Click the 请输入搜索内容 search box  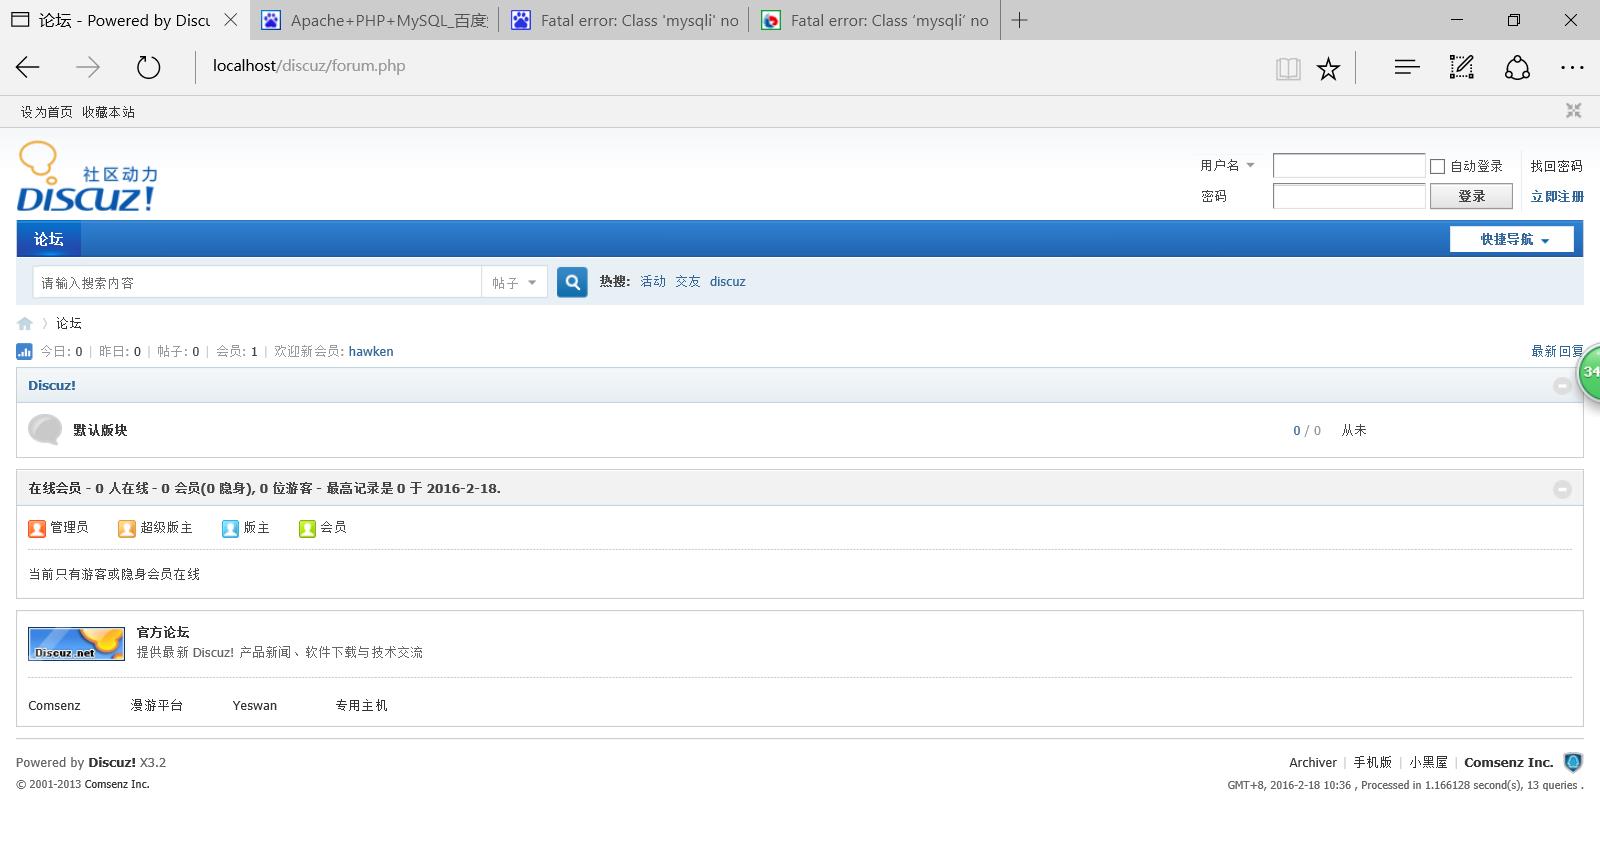click(x=257, y=283)
